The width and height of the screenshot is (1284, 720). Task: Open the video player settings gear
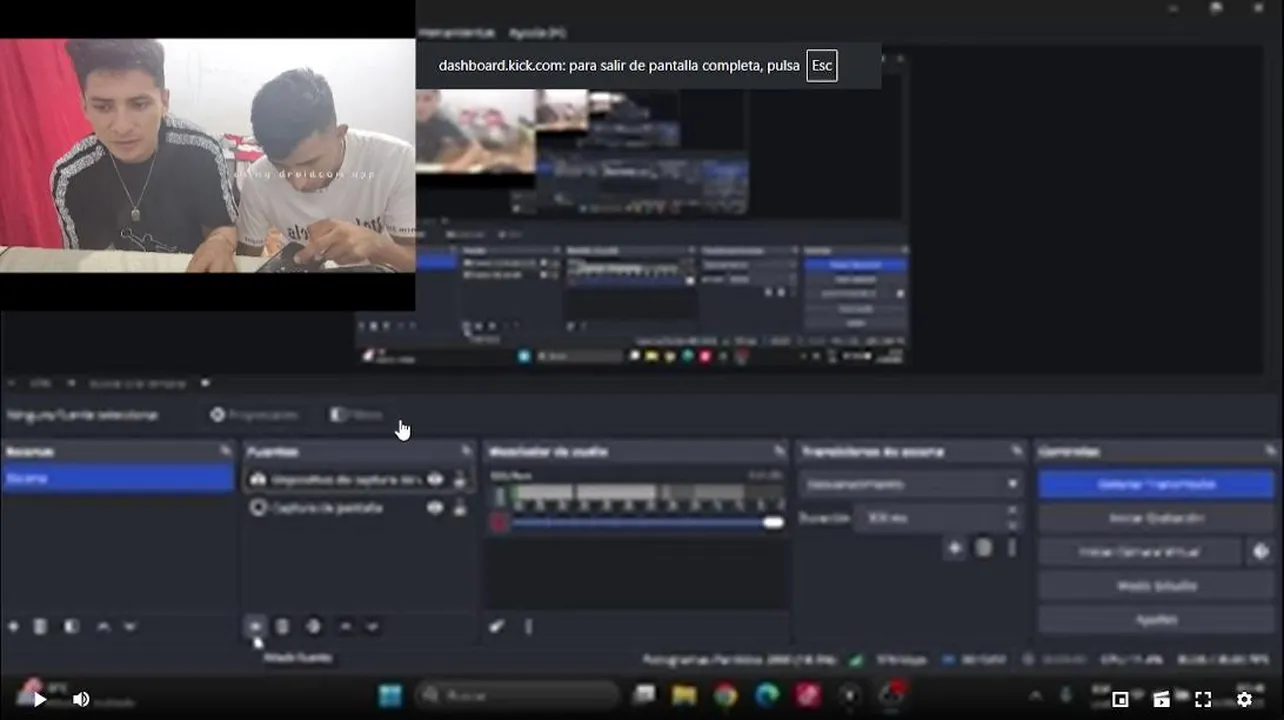pyautogui.click(x=1244, y=700)
